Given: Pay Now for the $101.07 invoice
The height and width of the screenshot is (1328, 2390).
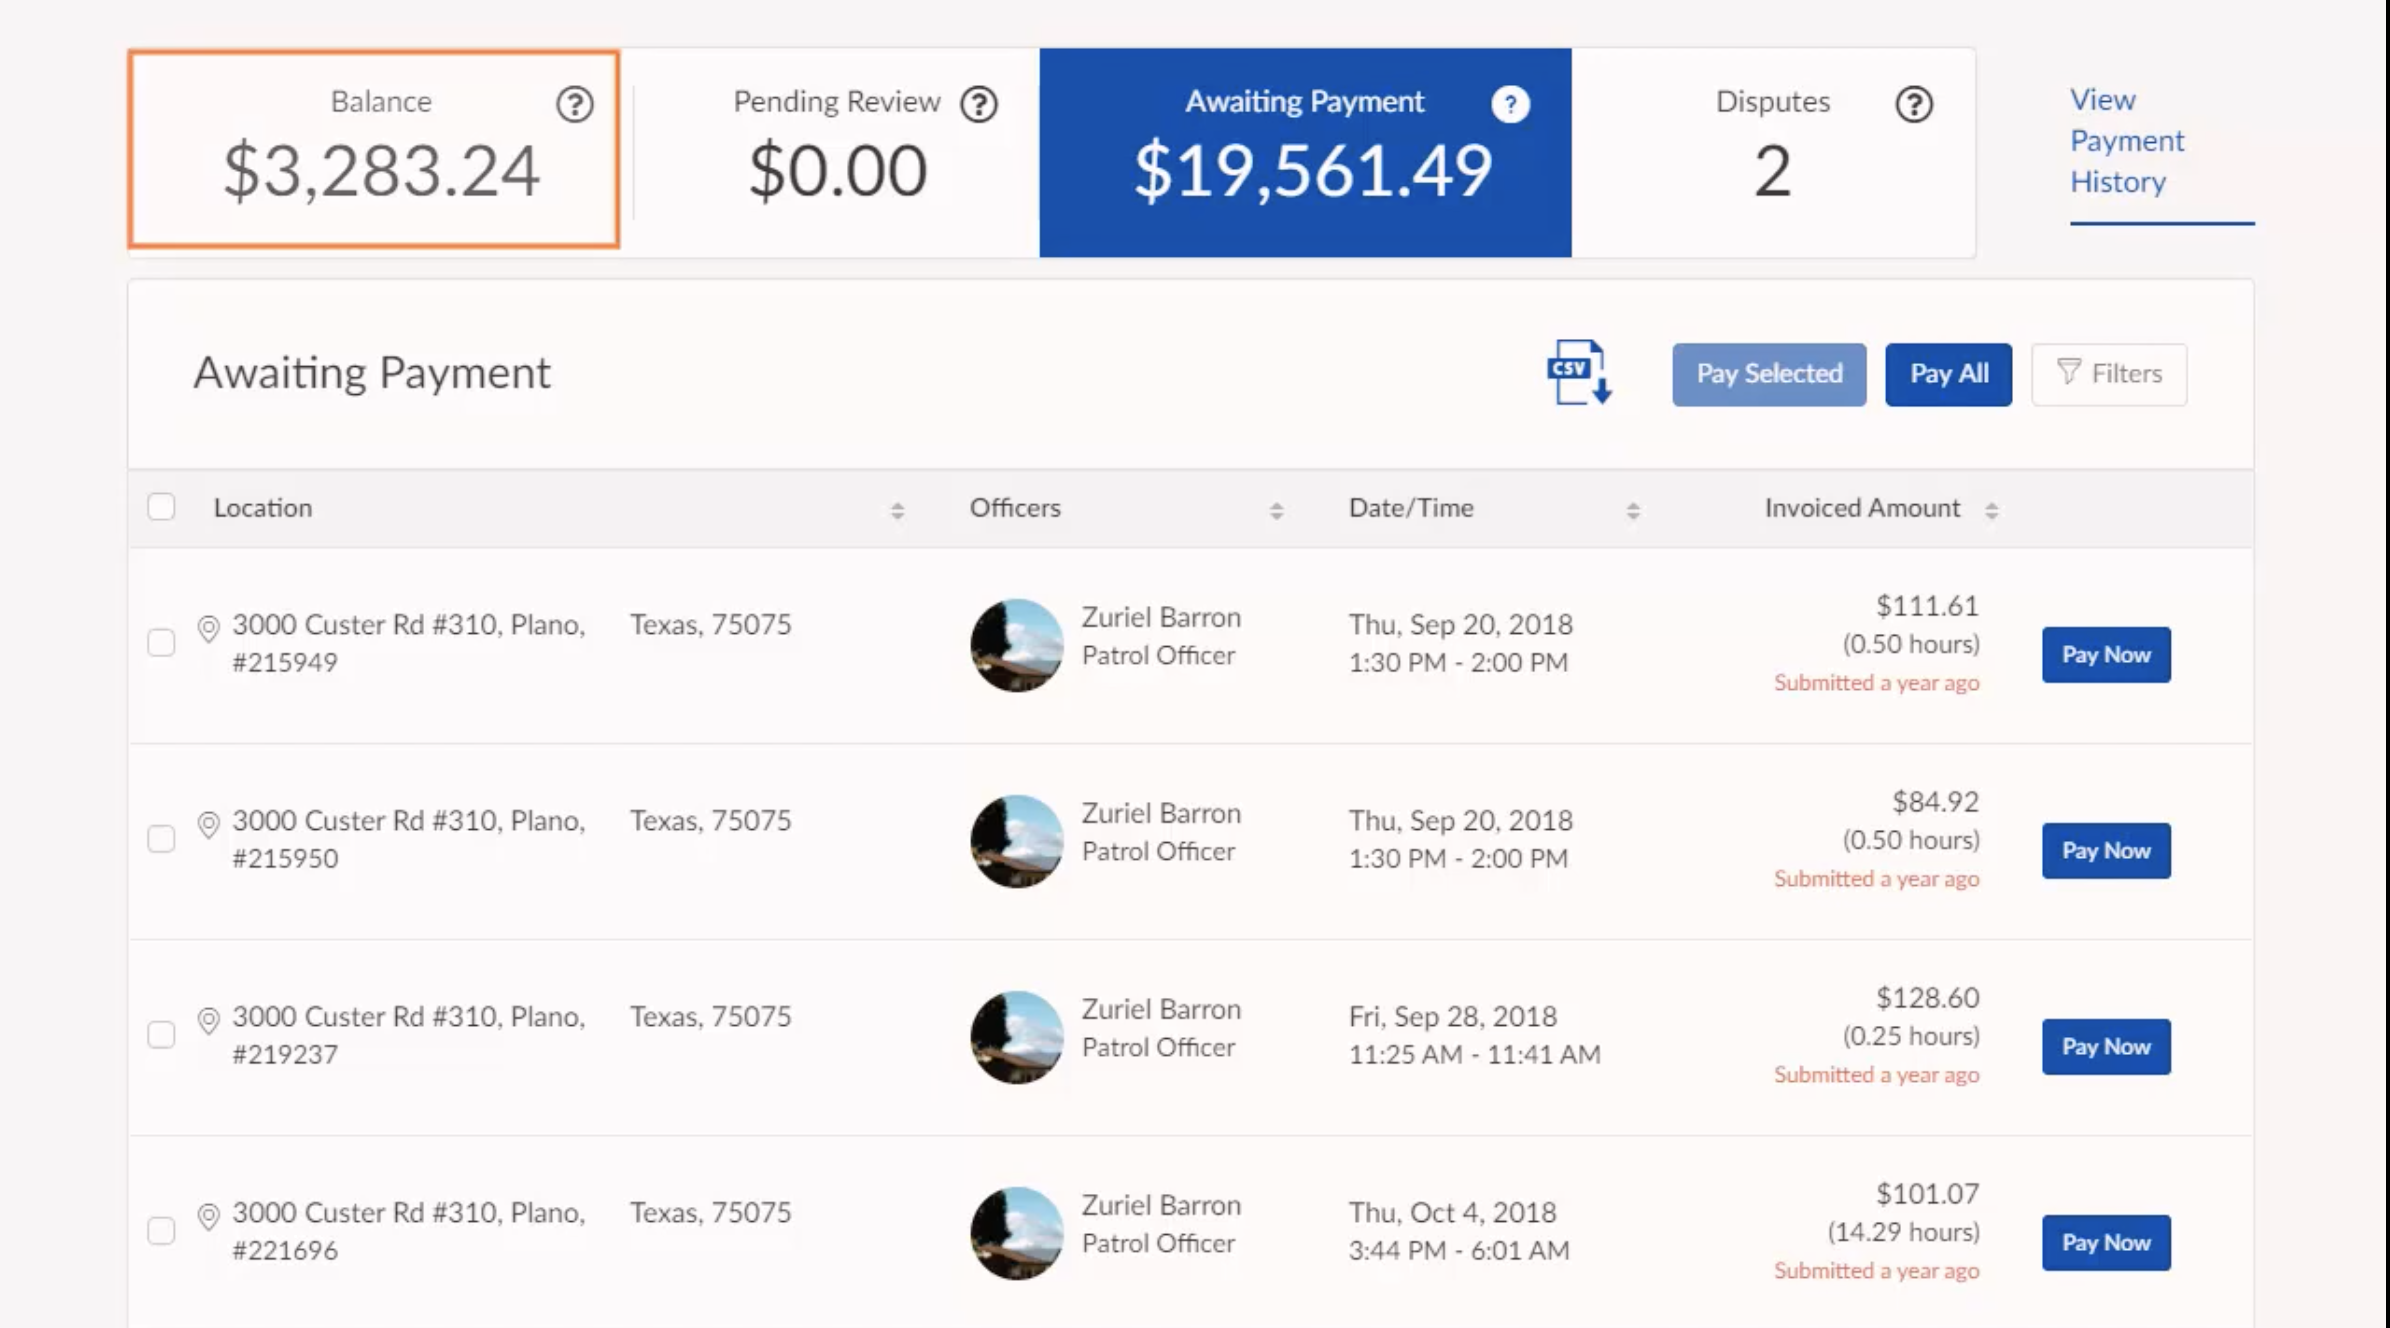Looking at the screenshot, I should (x=2106, y=1243).
